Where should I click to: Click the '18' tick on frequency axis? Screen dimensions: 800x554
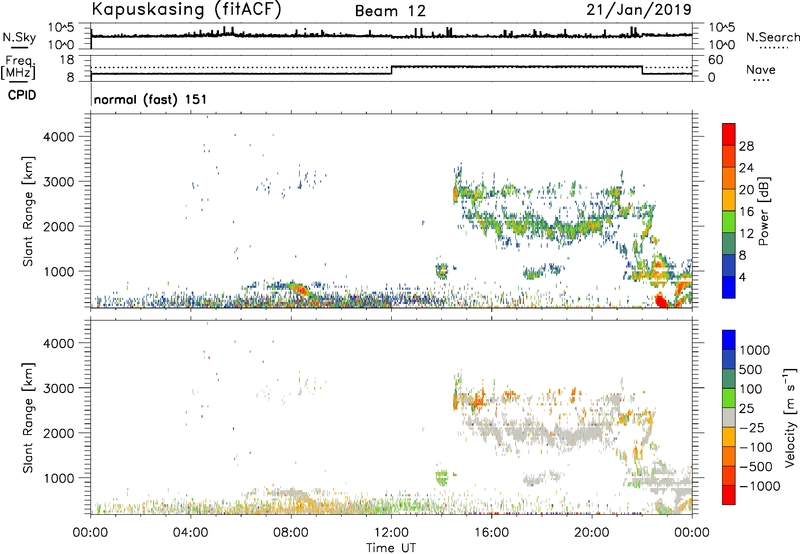click(66, 60)
